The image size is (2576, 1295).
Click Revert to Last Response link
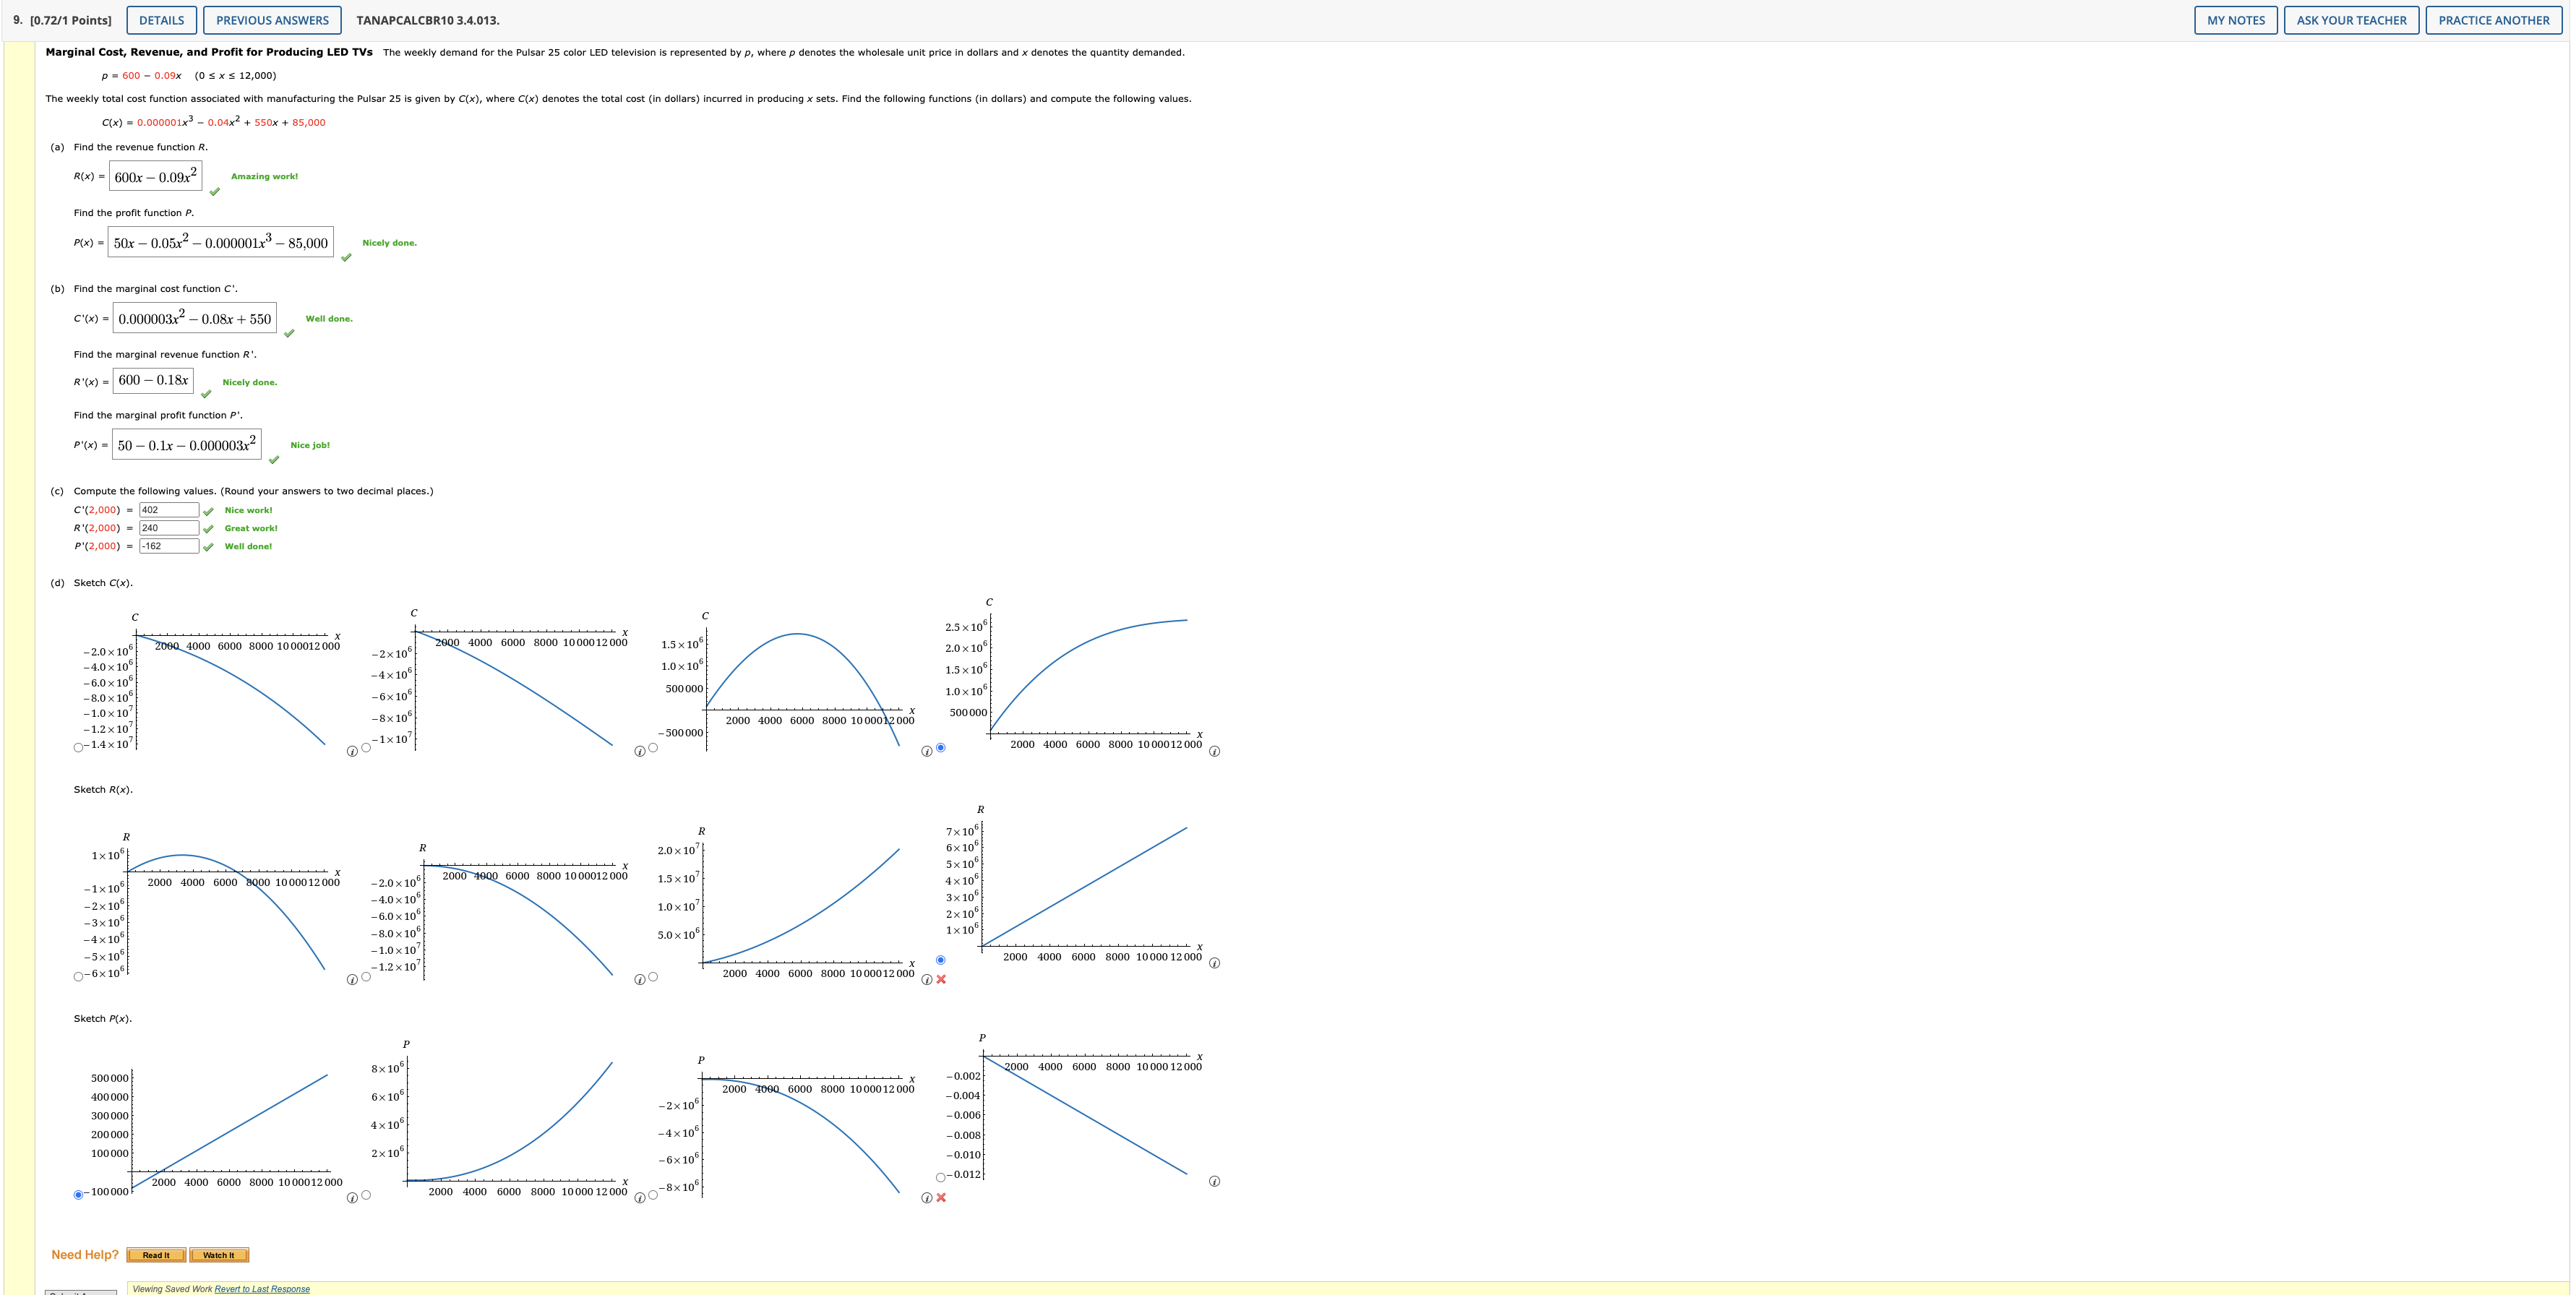pyautogui.click(x=262, y=1289)
